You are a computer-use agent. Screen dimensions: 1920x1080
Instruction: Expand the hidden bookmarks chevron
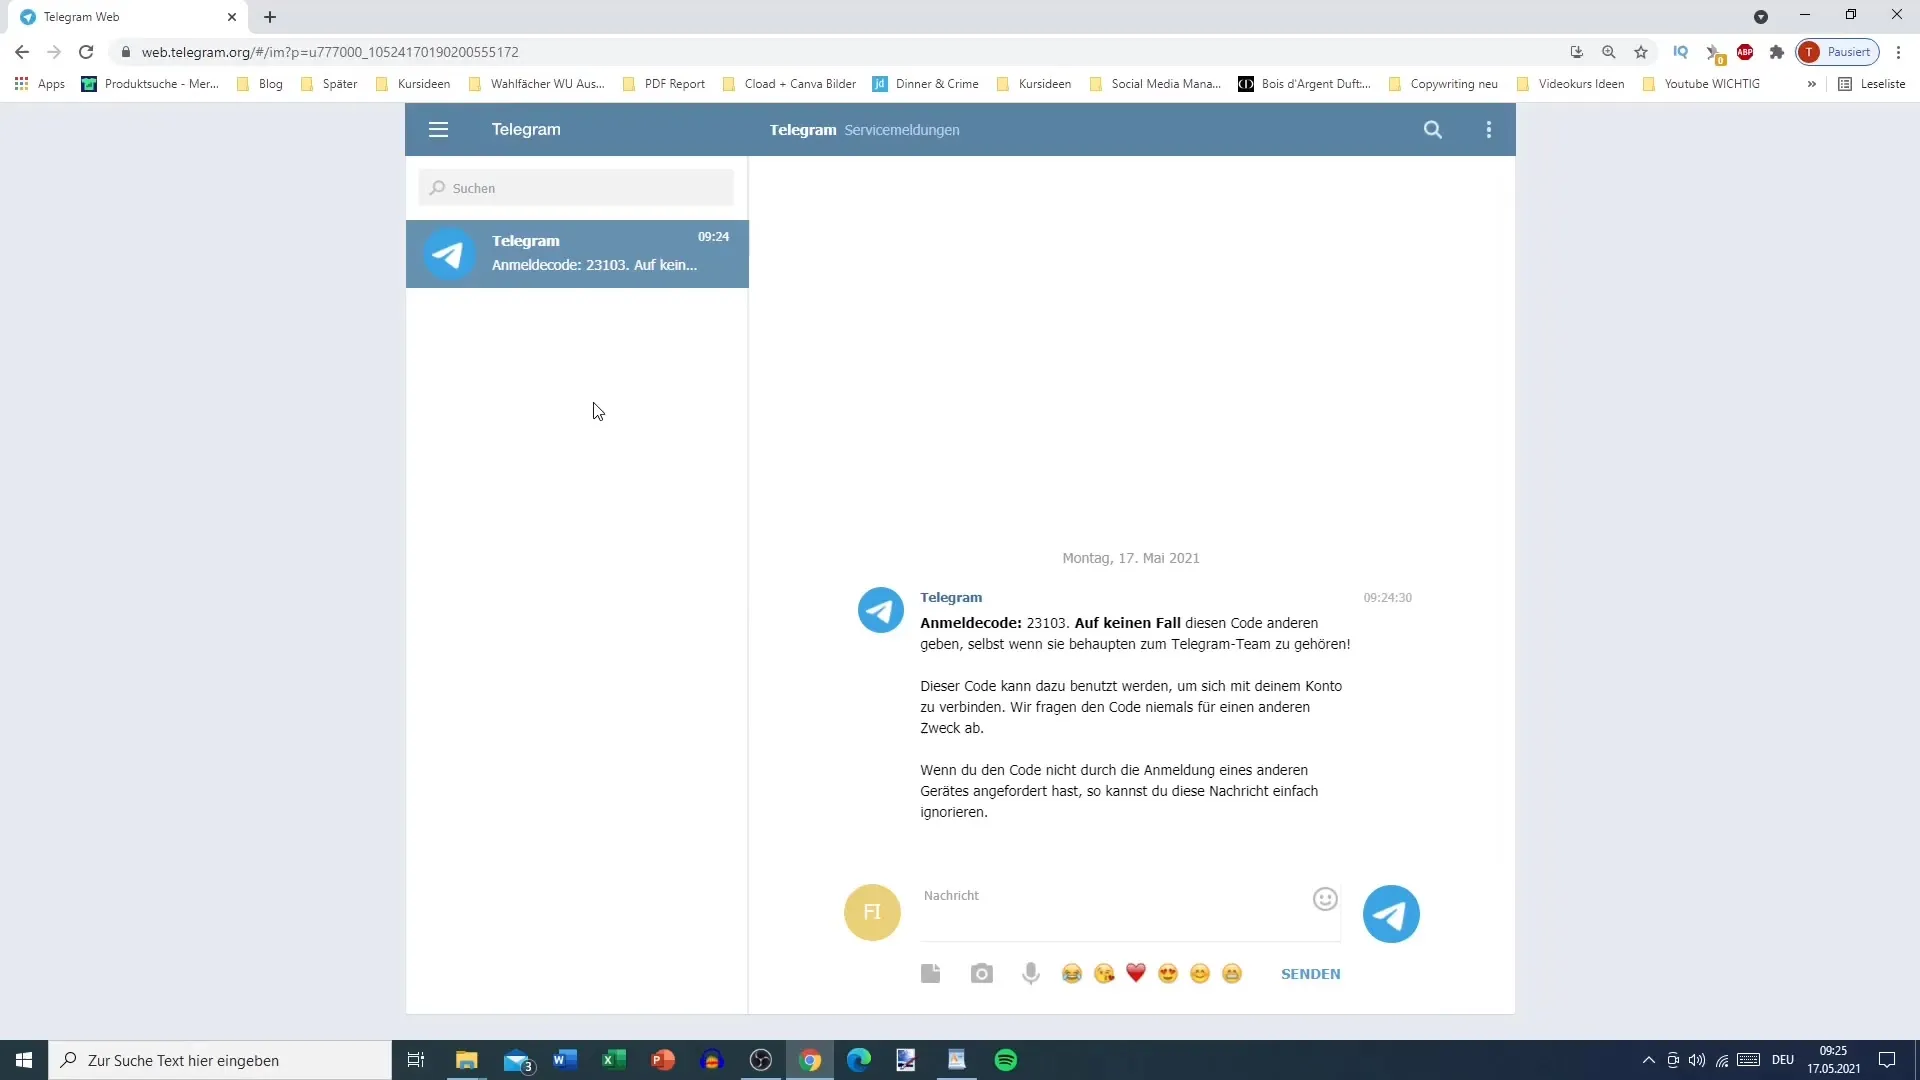pos(1811,84)
